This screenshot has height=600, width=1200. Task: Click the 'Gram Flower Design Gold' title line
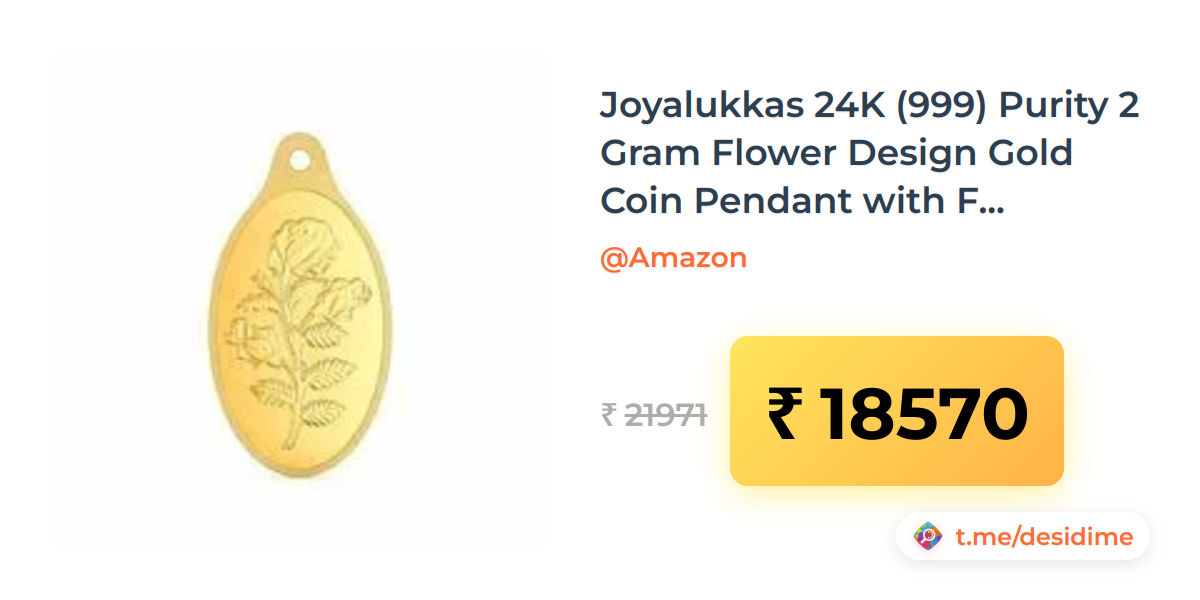point(836,153)
